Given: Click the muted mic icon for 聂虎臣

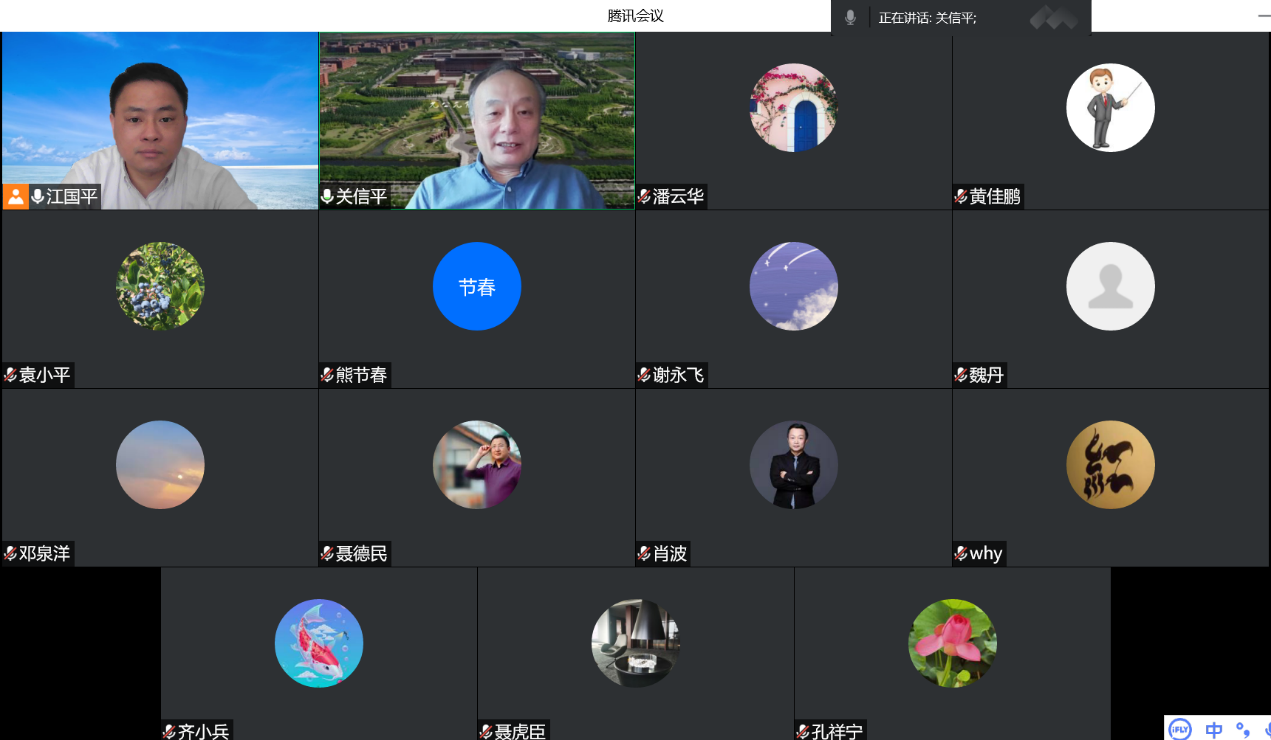Looking at the screenshot, I should point(486,732).
